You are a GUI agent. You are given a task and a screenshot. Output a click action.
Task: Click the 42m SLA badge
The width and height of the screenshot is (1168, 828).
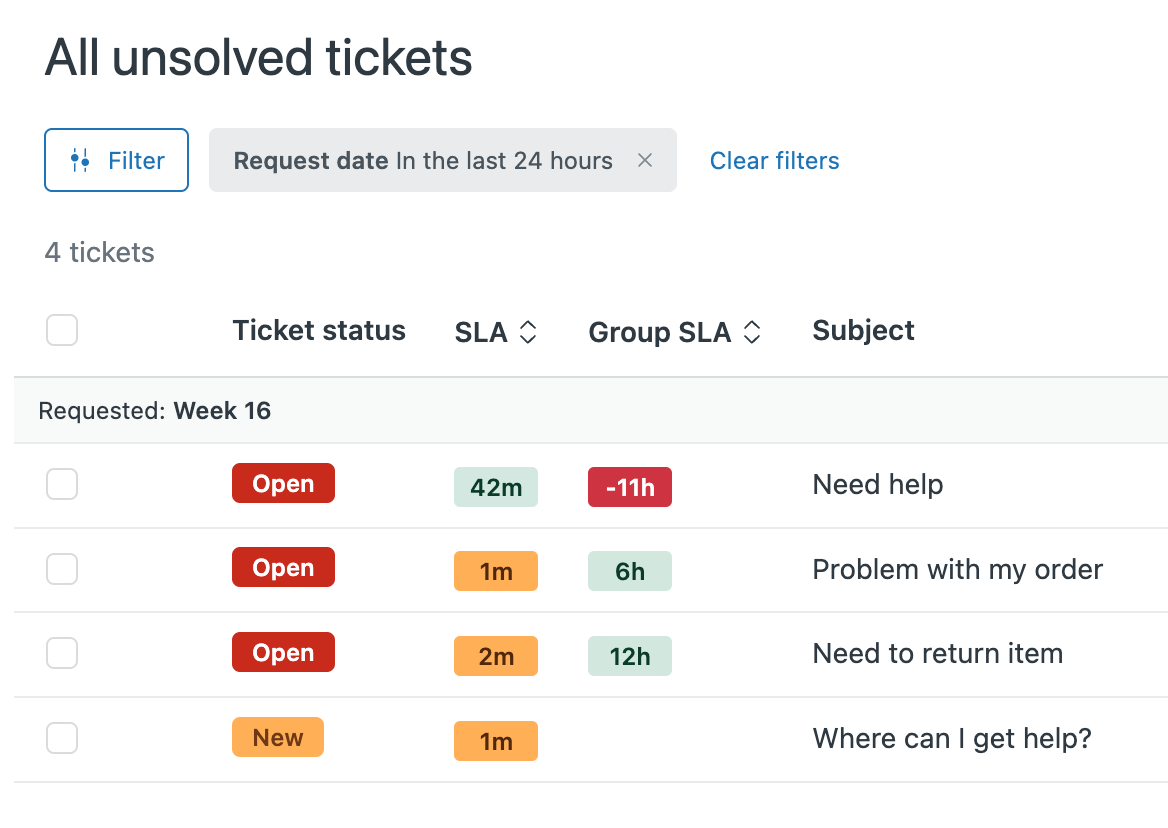(496, 486)
